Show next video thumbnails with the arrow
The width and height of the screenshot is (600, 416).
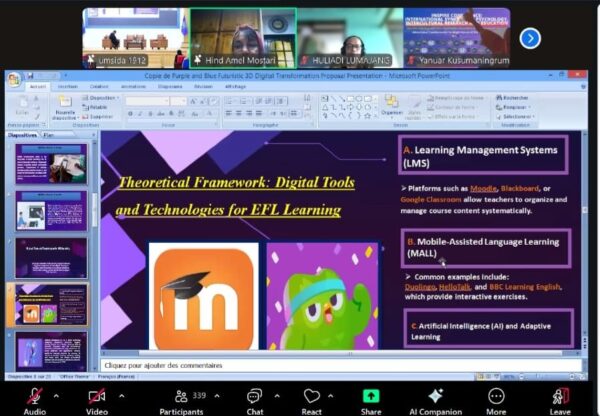(530, 38)
